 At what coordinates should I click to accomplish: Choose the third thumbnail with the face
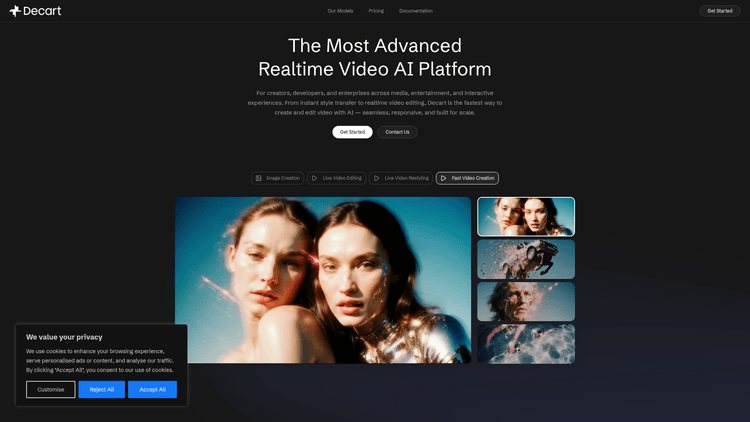tap(526, 301)
